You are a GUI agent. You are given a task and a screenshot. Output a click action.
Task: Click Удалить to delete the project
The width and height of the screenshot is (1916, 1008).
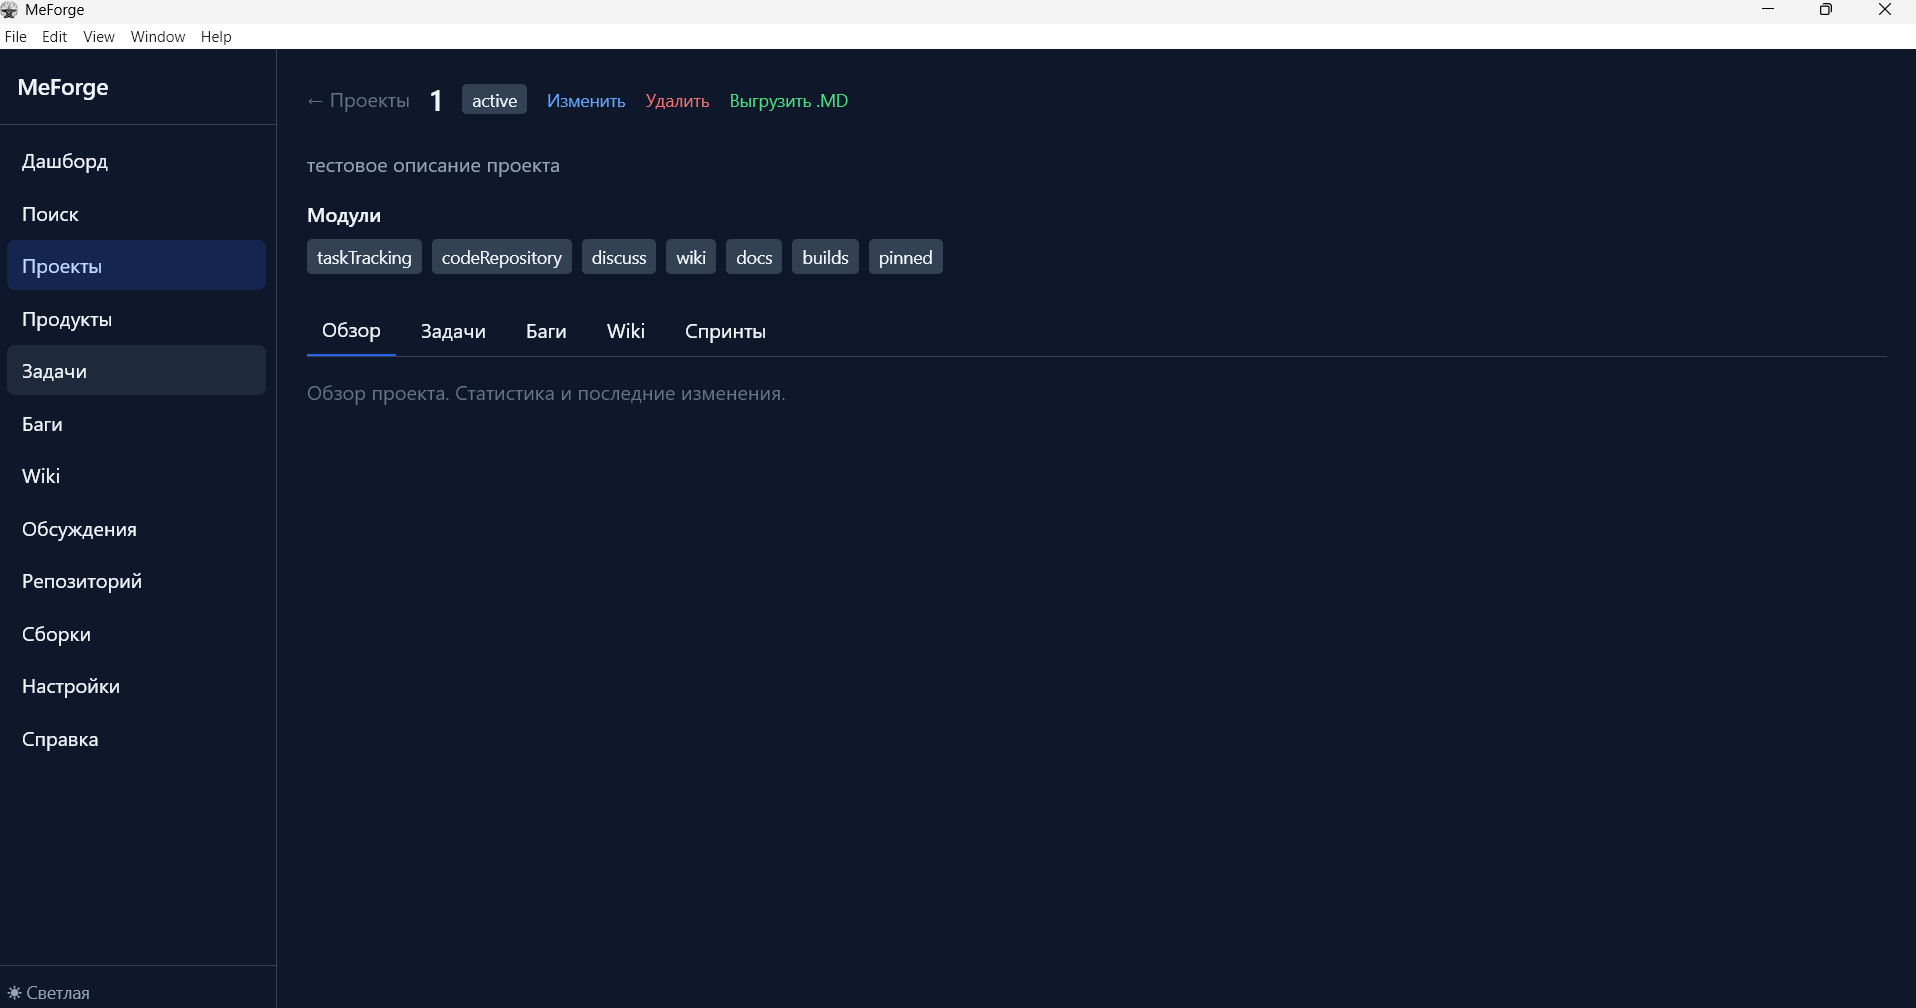pyautogui.click(x=677, y=101)
